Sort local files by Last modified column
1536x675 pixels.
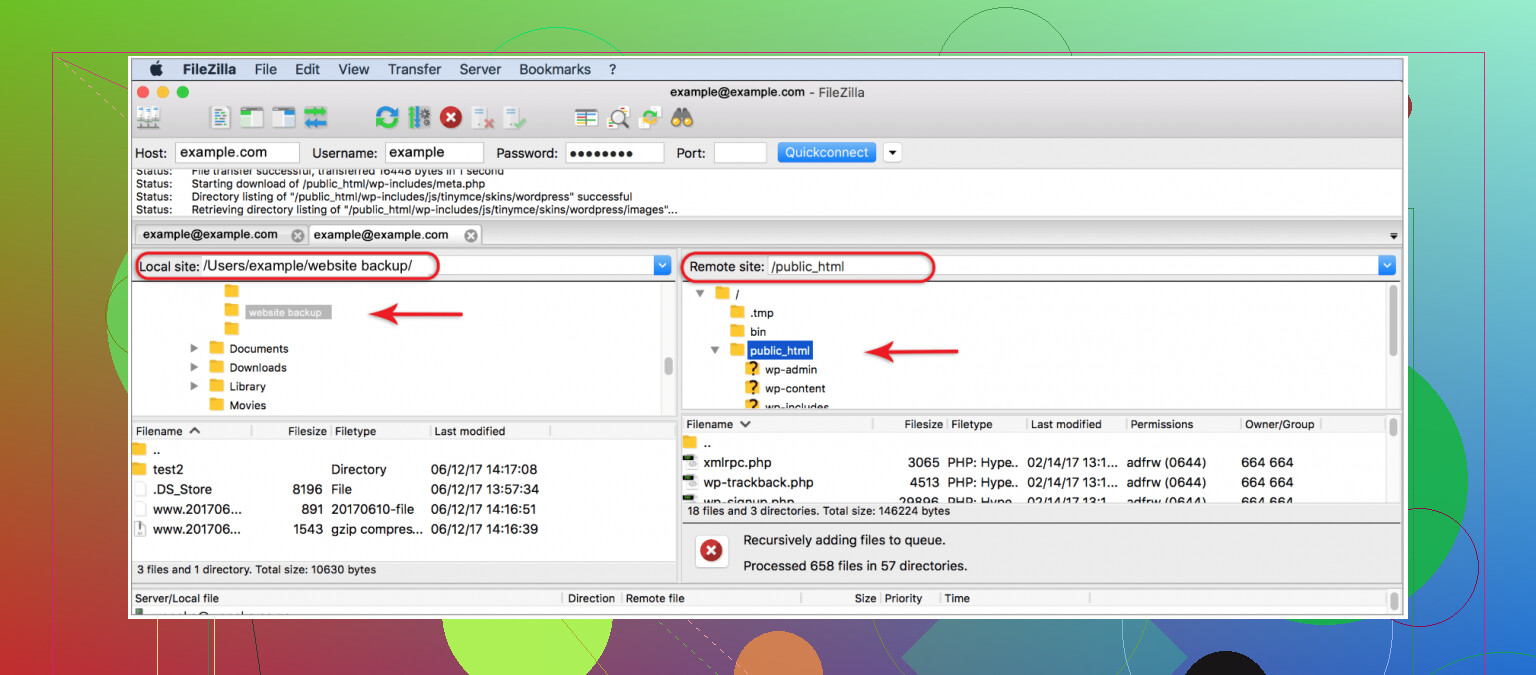click(x=490, y=431)
